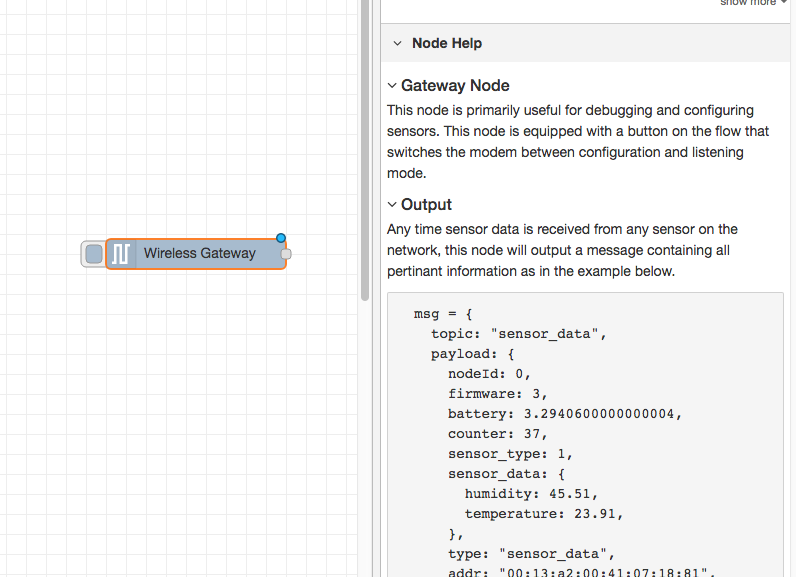
Task: Click the canvas vertical scrollbar thumb
Action: click(365, 150)
